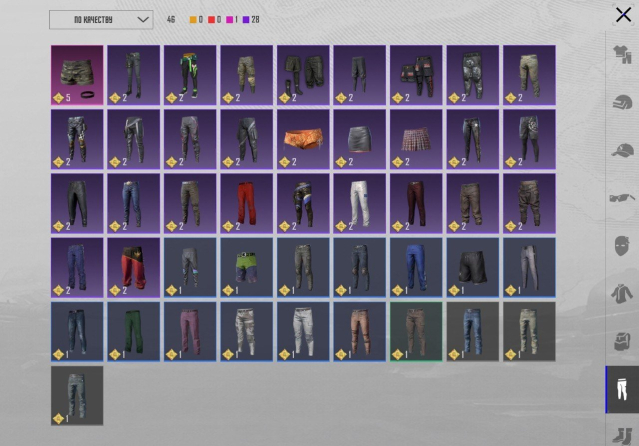639x446 pixels.
Task: Select the pink-tier camo shorts item
Action: [x=77, y=75]
